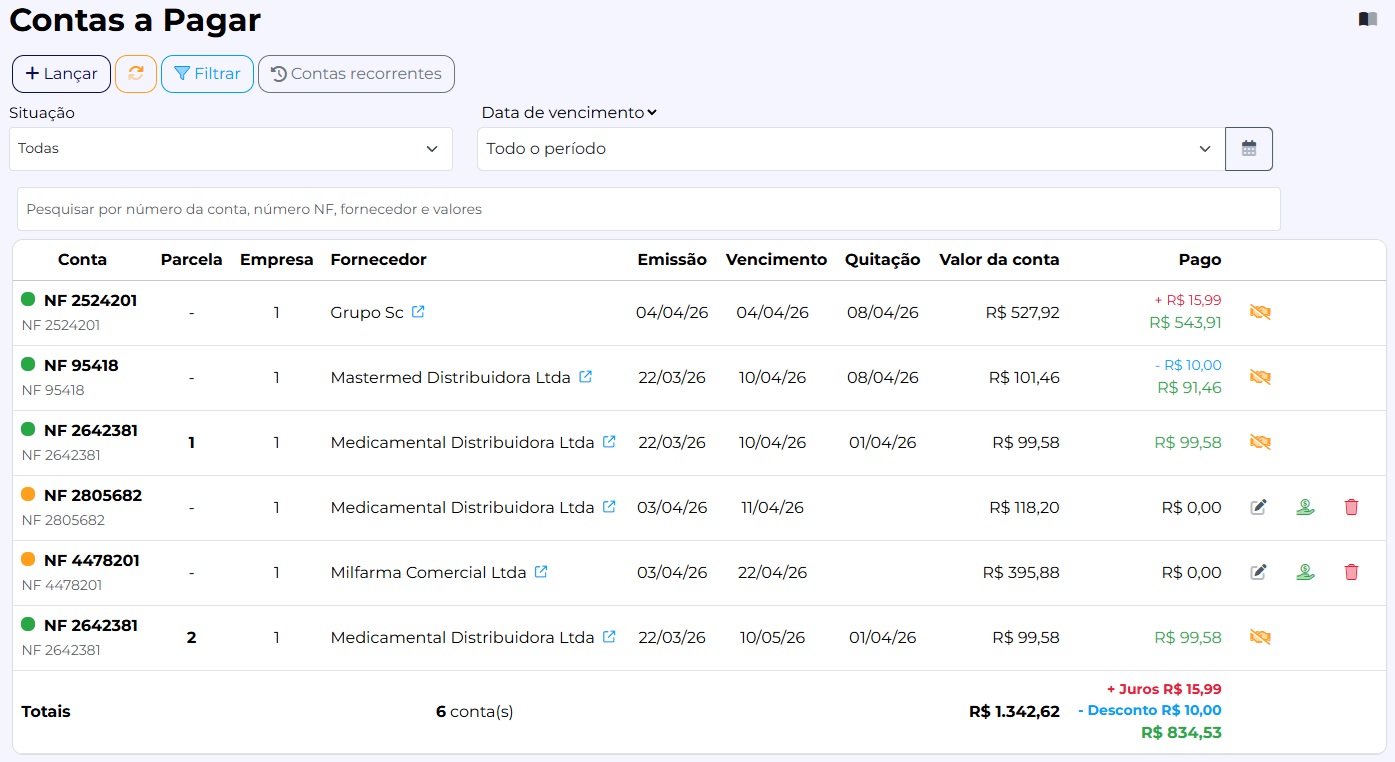The width and height of the screenshot is (1395, 762).
Task: Open Grupo Sc supplier external link
Action: (x=418, y=312)
